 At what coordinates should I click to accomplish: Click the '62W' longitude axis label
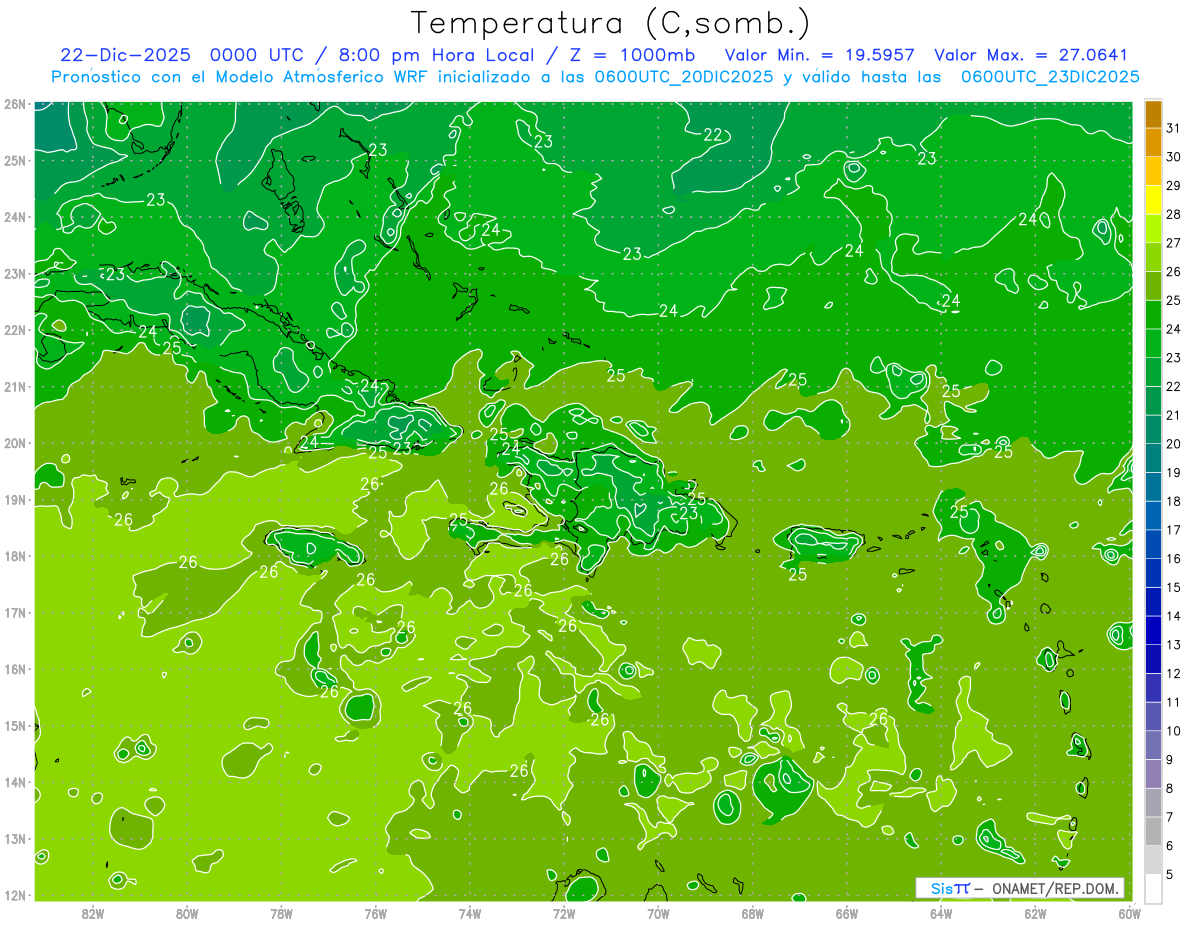(x=1035, y=913)
